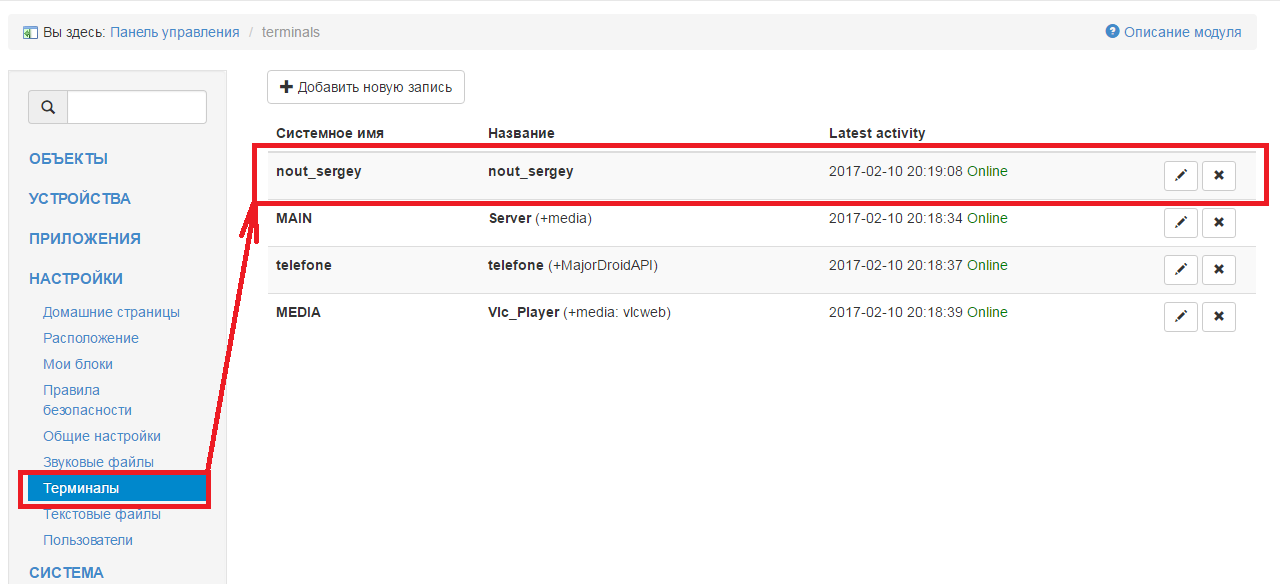
Task: Open Расположение settings item
Action: pyautogui.click(x=91, y=338)
